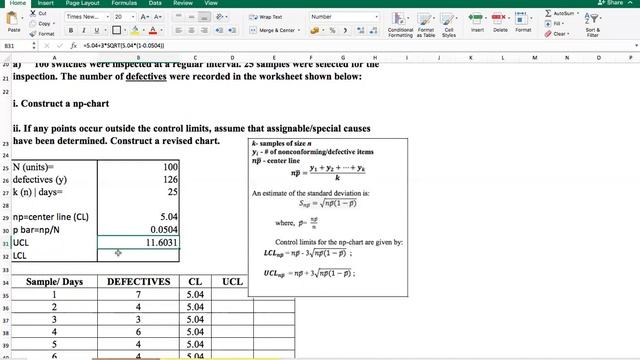Apply the yellow fill color swatch
640x360 pixels.
(x=135, y=30)
